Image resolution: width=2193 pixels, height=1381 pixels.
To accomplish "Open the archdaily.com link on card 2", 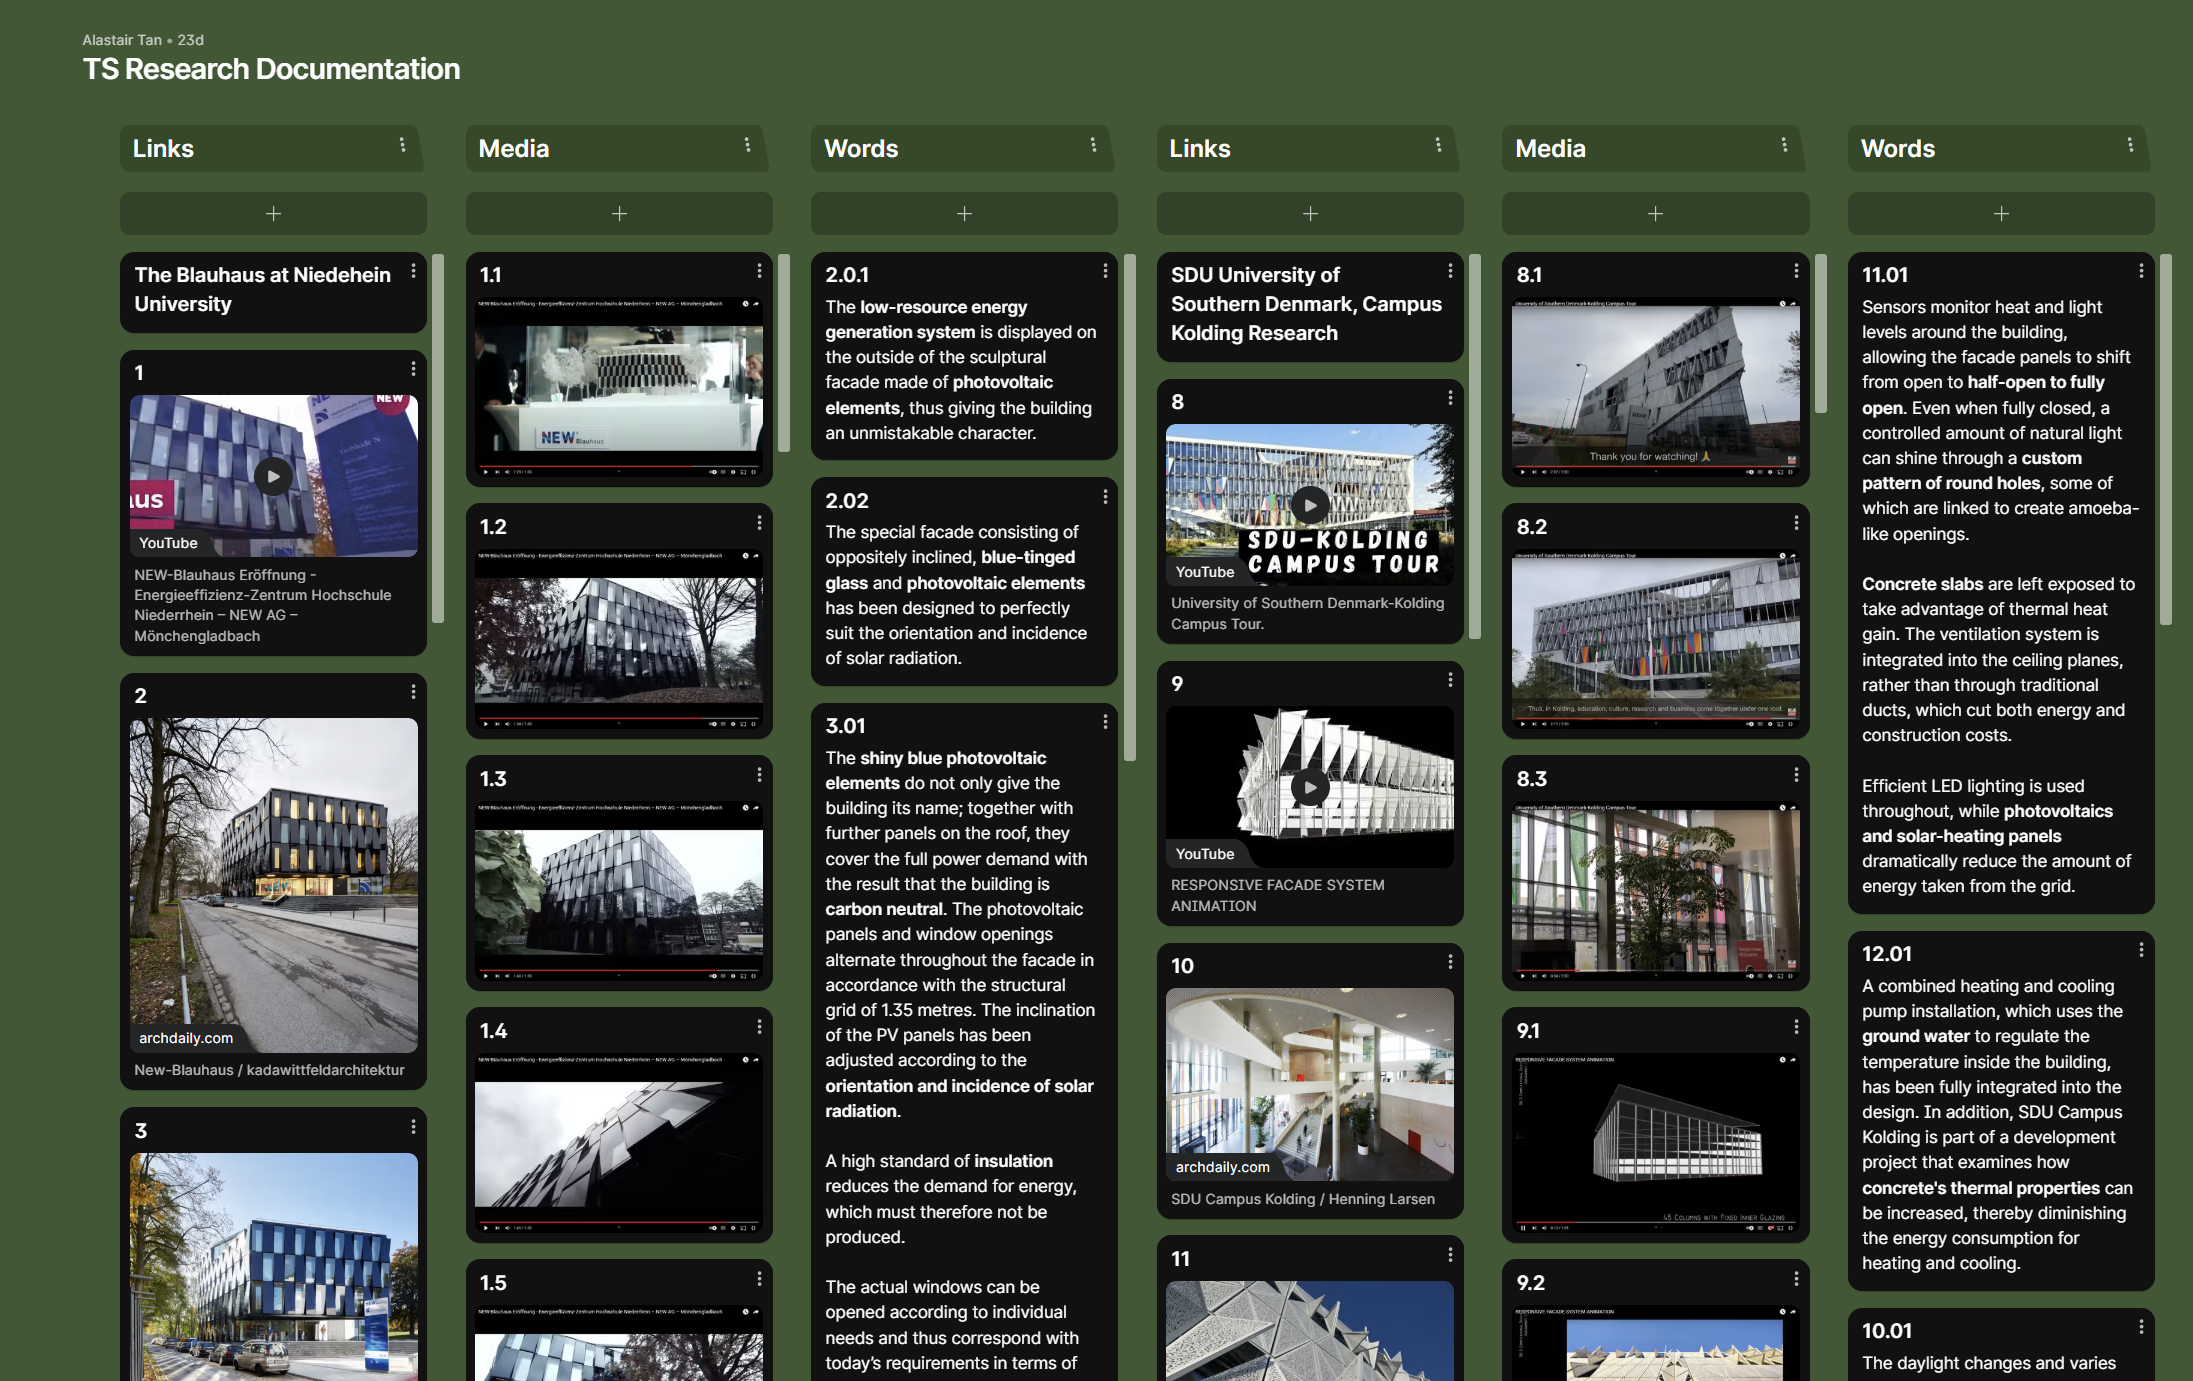I will (184, 1038).
